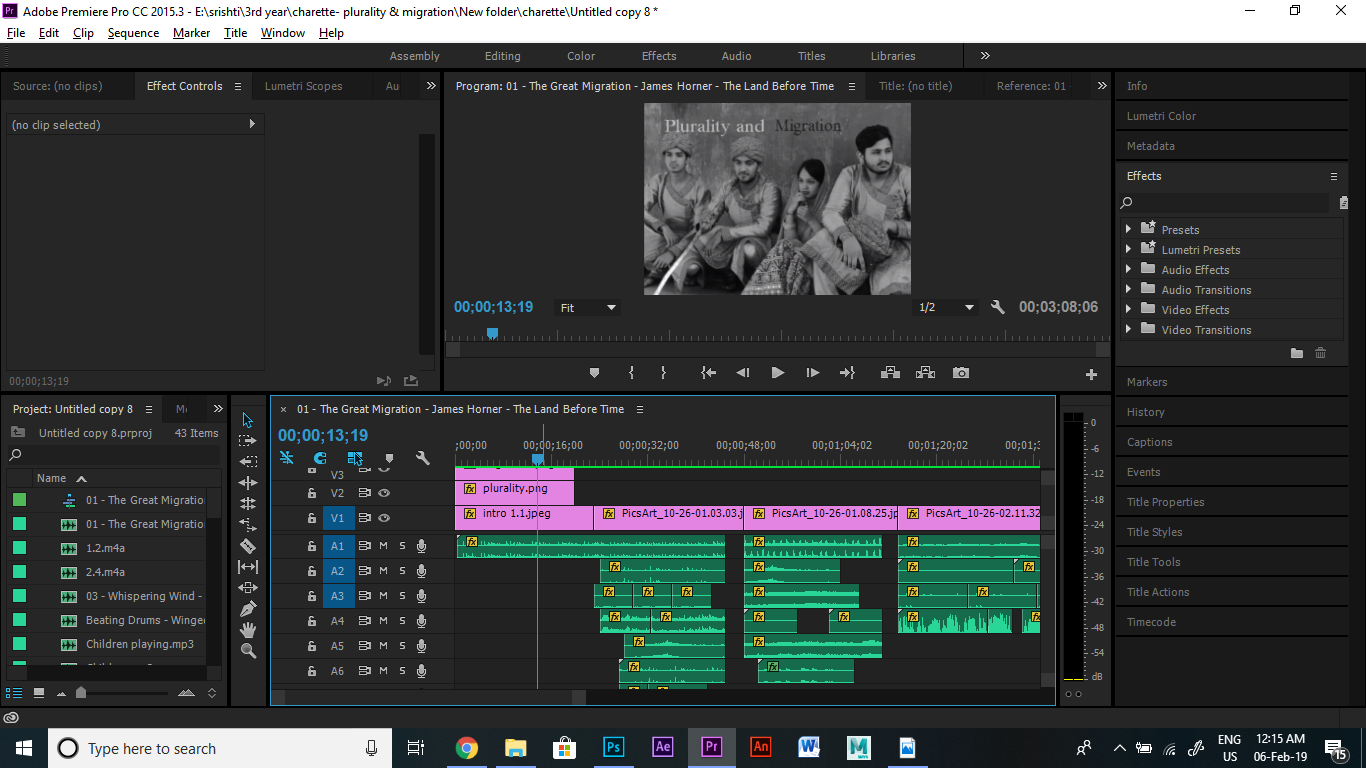The image size is (1366, 768).
Task: Select the Selection arrow tool
Action: [248, 420]
